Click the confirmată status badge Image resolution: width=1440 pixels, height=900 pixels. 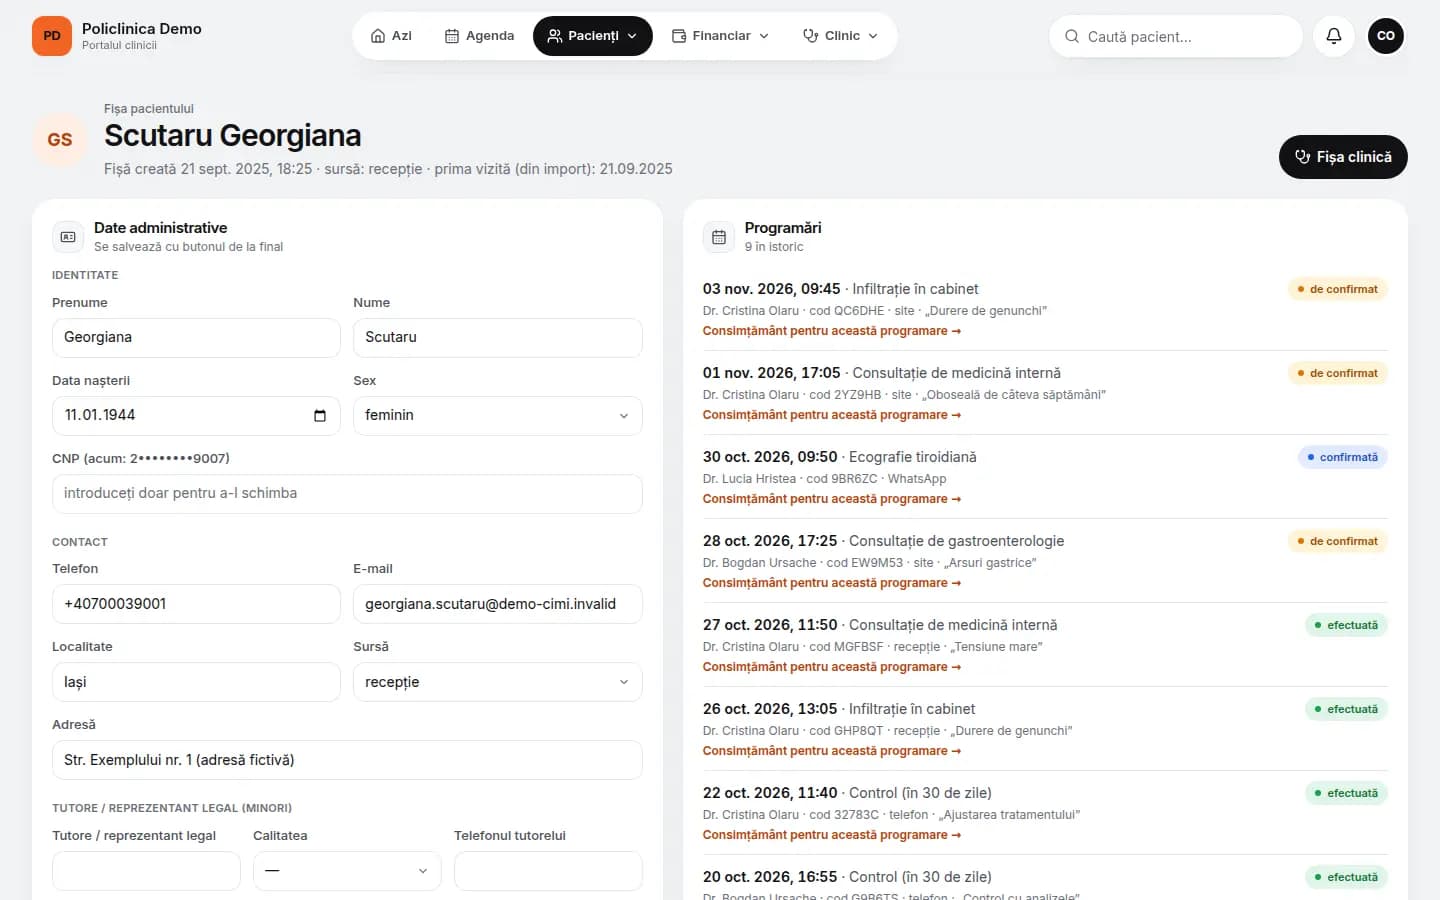point(1342,457)
